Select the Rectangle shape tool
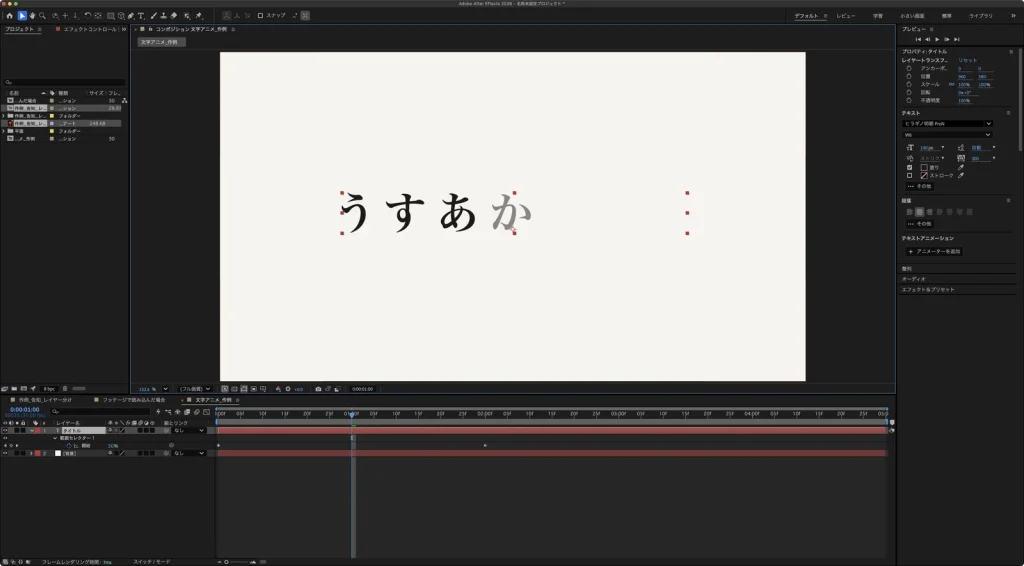1024x566 pixels. click(110, 16)
